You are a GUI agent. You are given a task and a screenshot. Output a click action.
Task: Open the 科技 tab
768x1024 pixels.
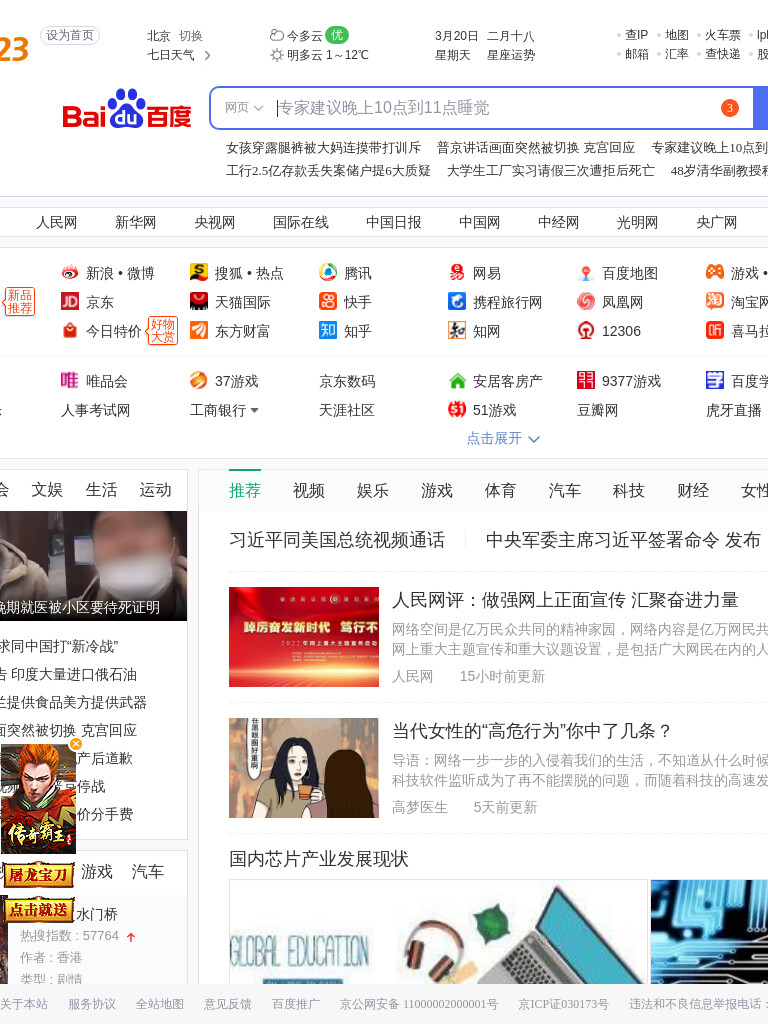(629, 490)
